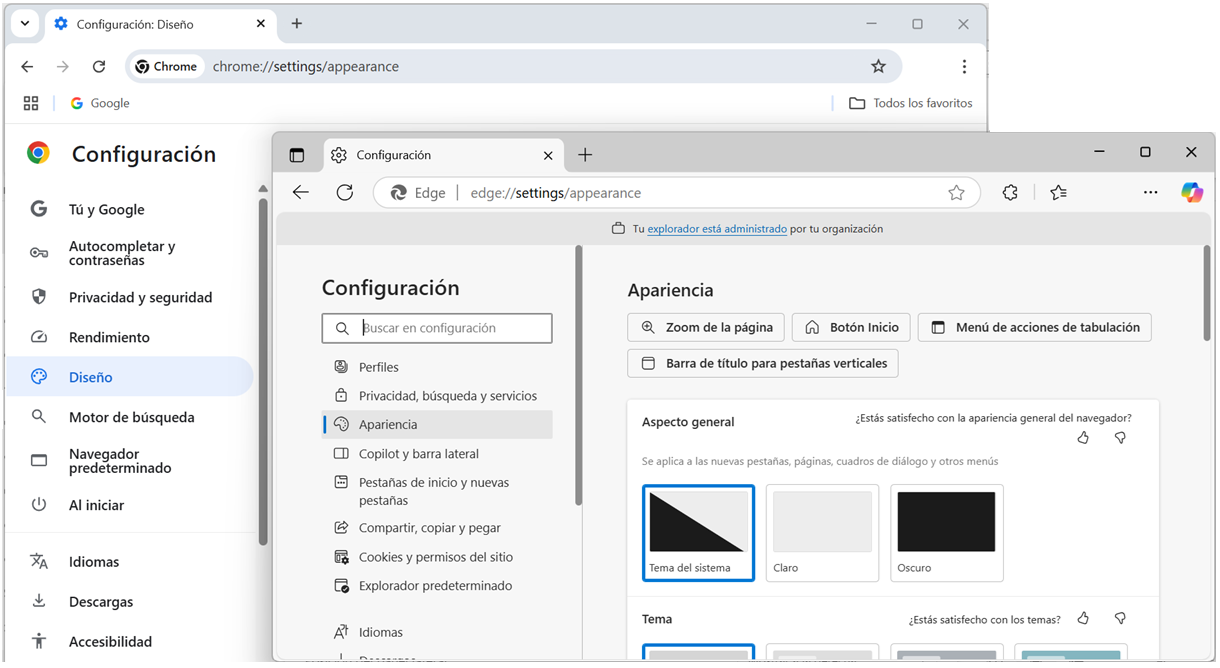Select the teal theme swatch under Tema
The height and width of the screenshot is (668, 1220).
click(1071, 653)
